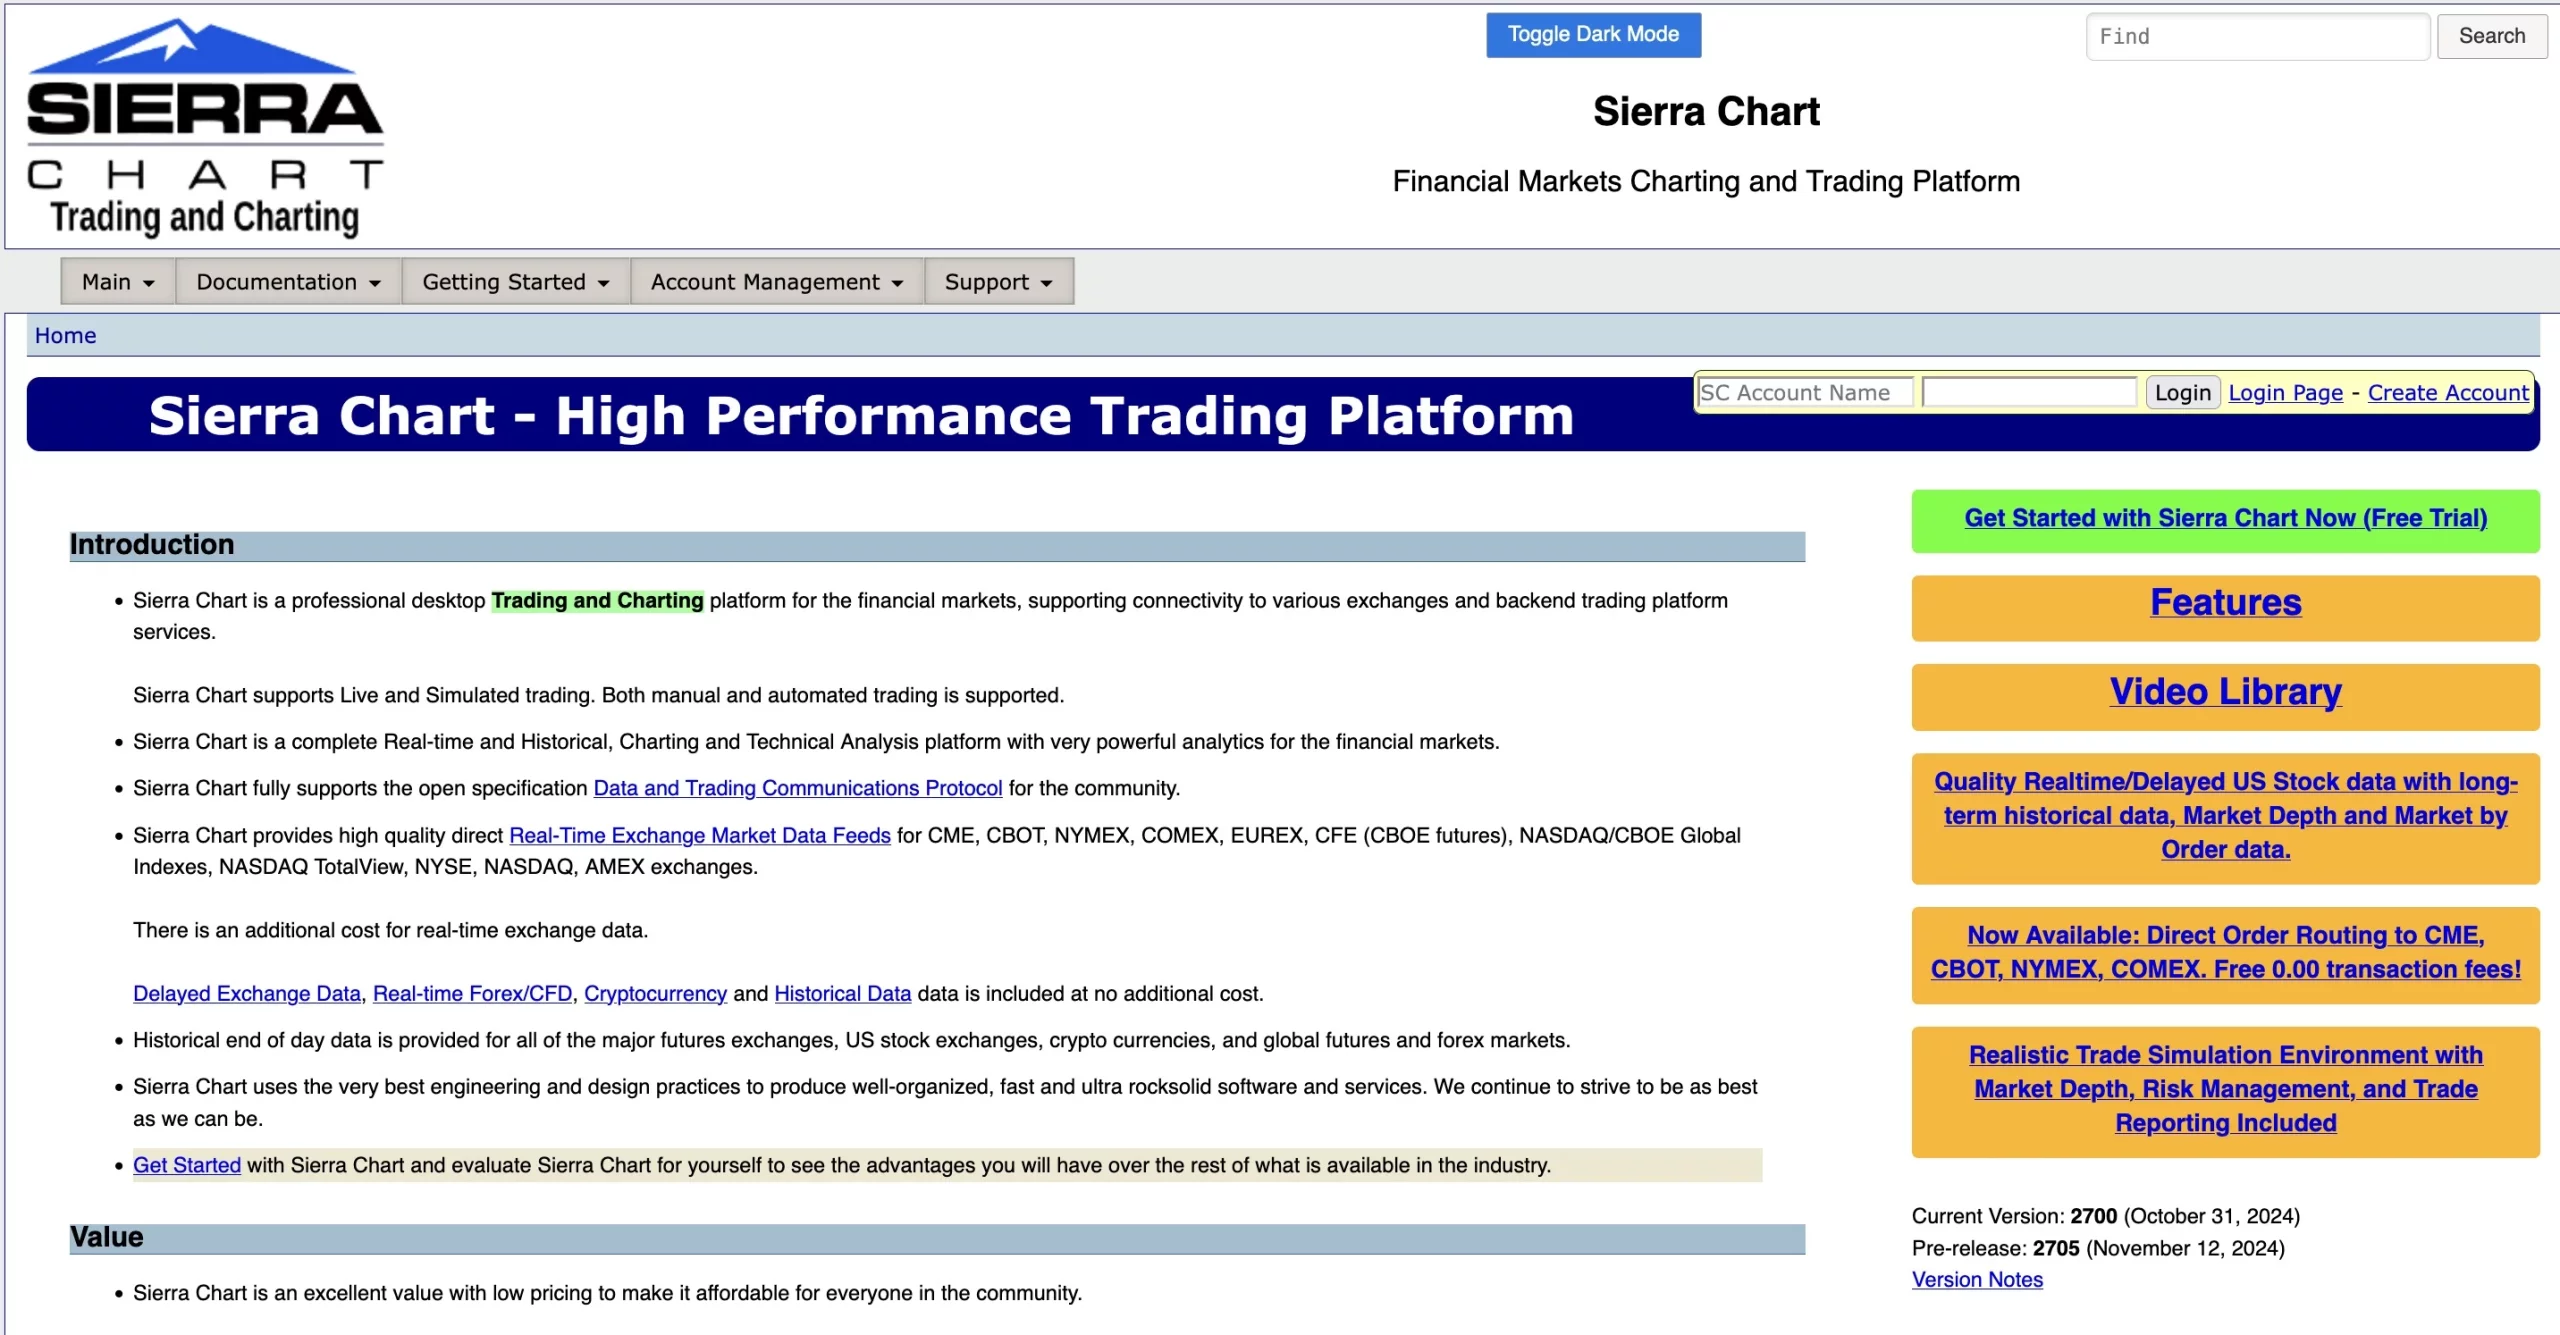The height and width of the screenshot is (1335, 2560).
Task: Follow the Cryptocurrency link
Action: coord(655,994)
